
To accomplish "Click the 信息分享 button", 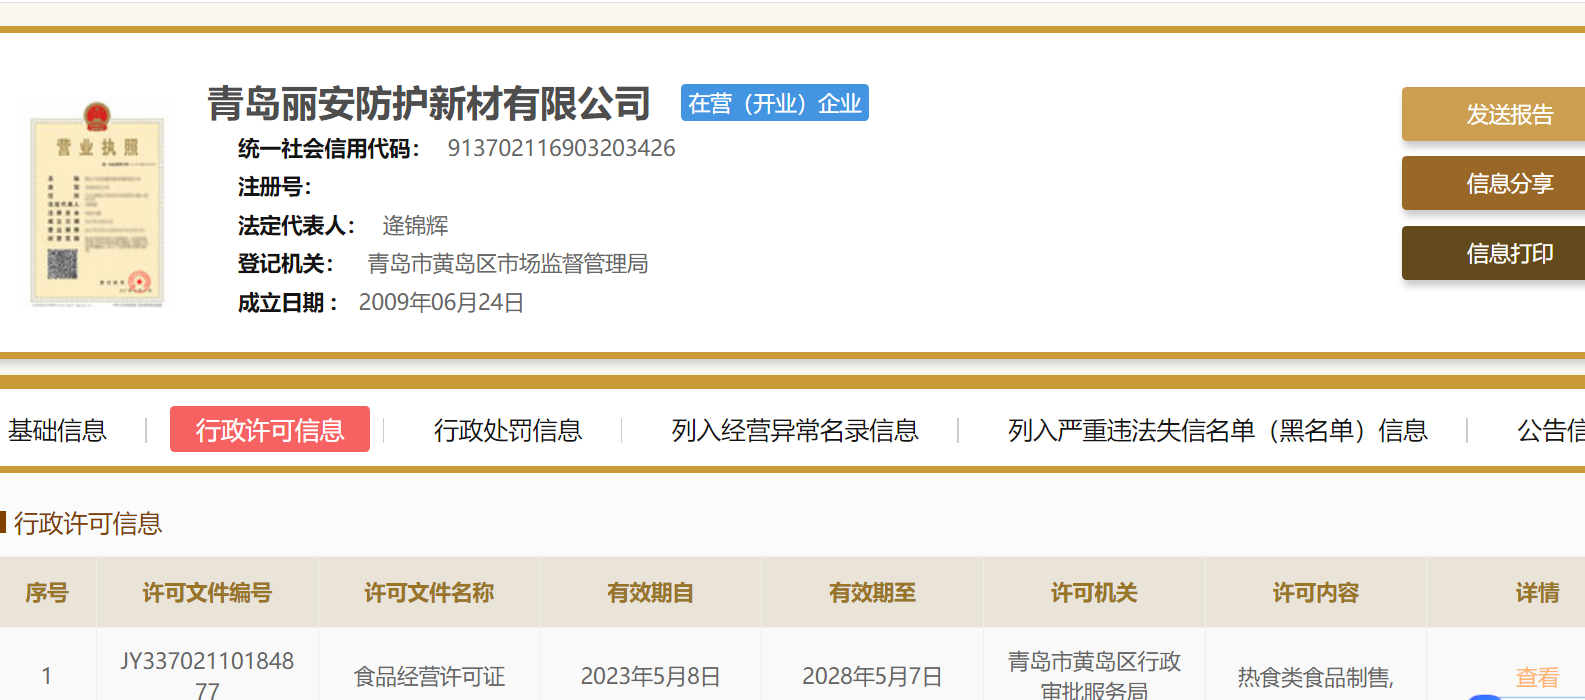I will click(x=1493, y=183).
